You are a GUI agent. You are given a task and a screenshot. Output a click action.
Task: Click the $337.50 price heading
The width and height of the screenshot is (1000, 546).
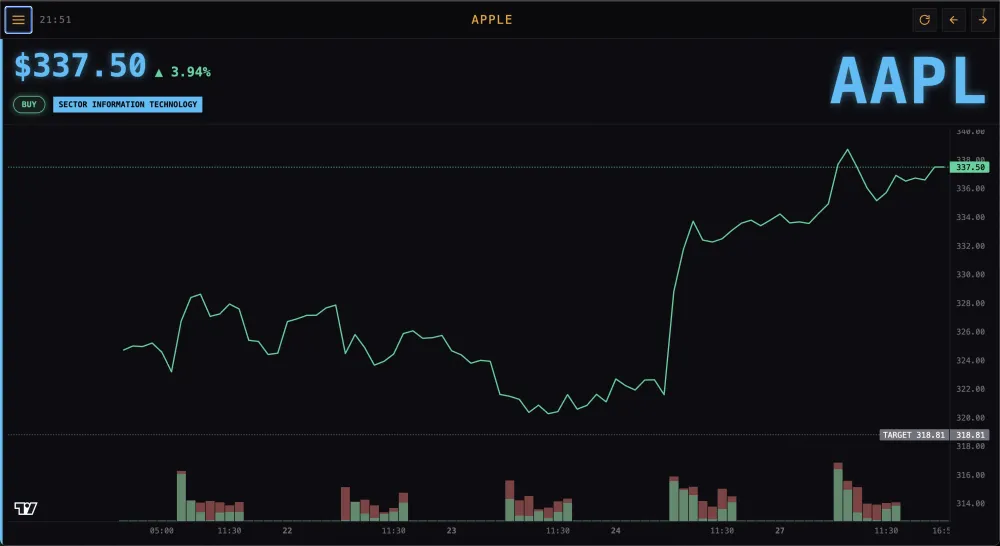[80, 66]
